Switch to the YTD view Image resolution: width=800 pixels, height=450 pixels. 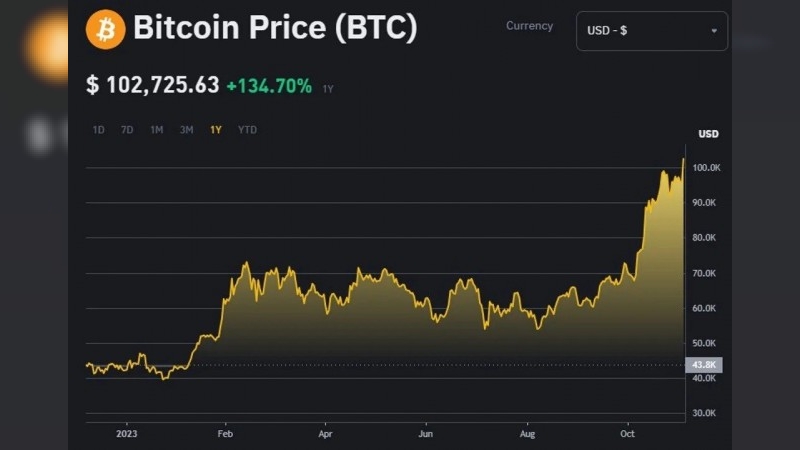coord(247,130)
